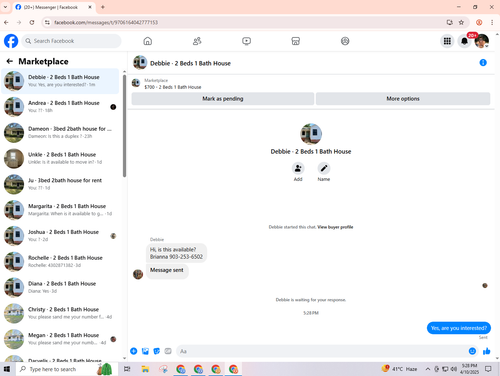500x376 pixels.
Task: Open Dameon - 3bed 2bath house chat
Action: [x=60, y=132]
